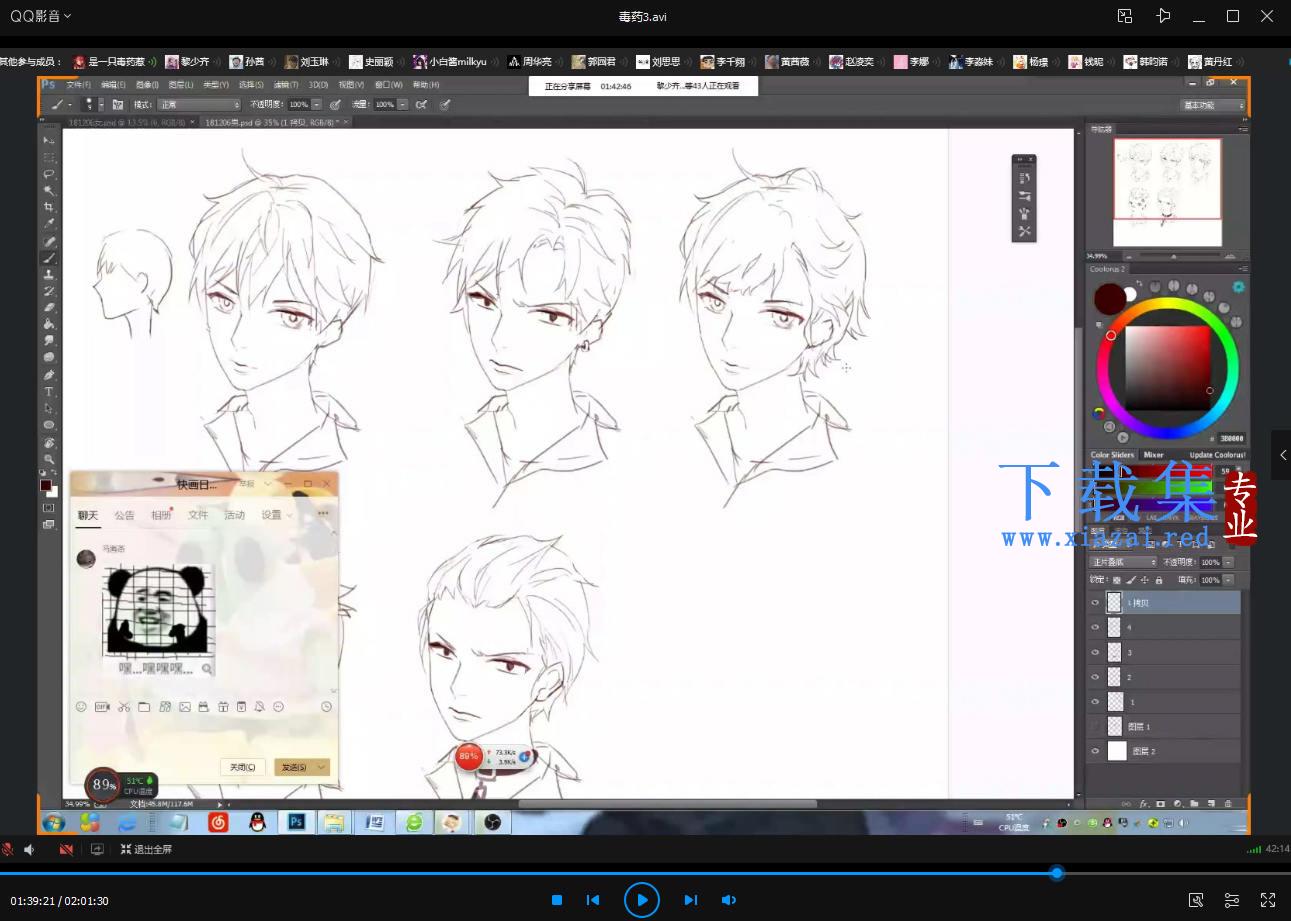1291x921 pixels.
Task: Select the Paint Bucket tool
Action: coord(49,324)
